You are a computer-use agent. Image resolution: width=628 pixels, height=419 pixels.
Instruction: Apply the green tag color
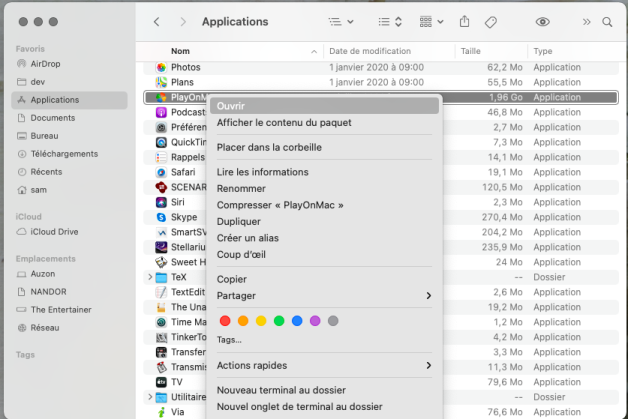click(x=279, y=321)
